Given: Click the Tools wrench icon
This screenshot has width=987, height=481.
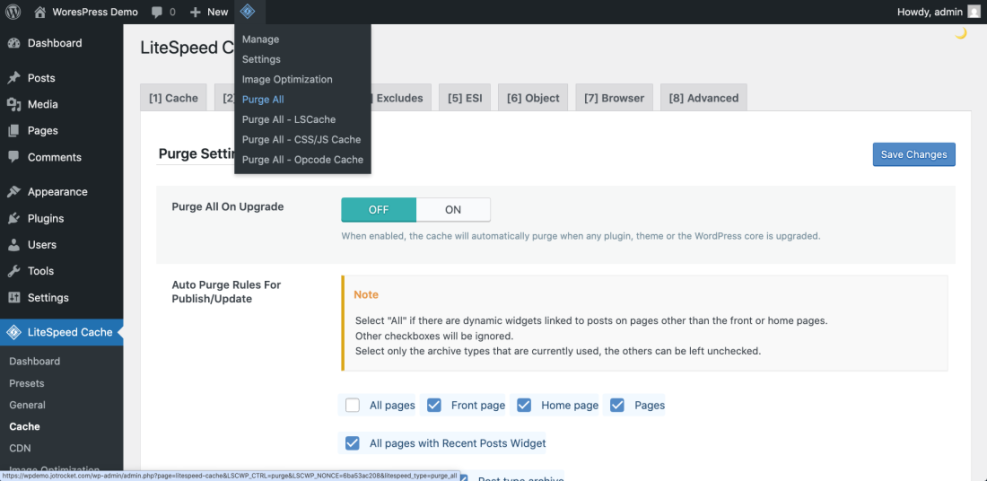Looking at the screenshot, I should click(14, 271).
